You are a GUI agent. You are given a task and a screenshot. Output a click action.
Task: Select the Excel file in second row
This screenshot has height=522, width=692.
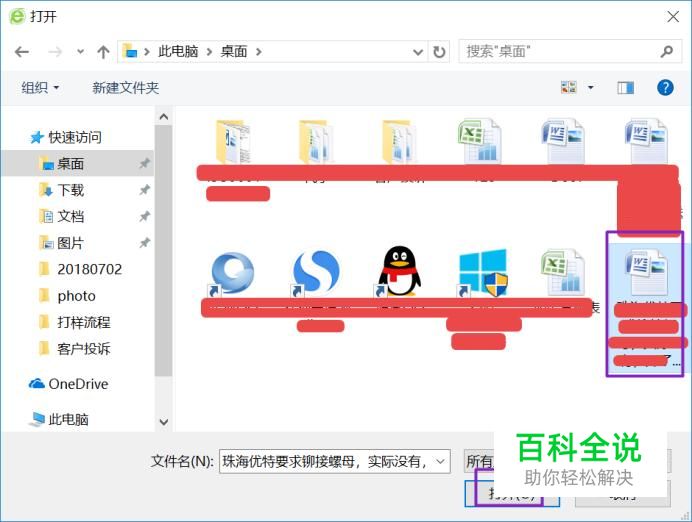563,273
